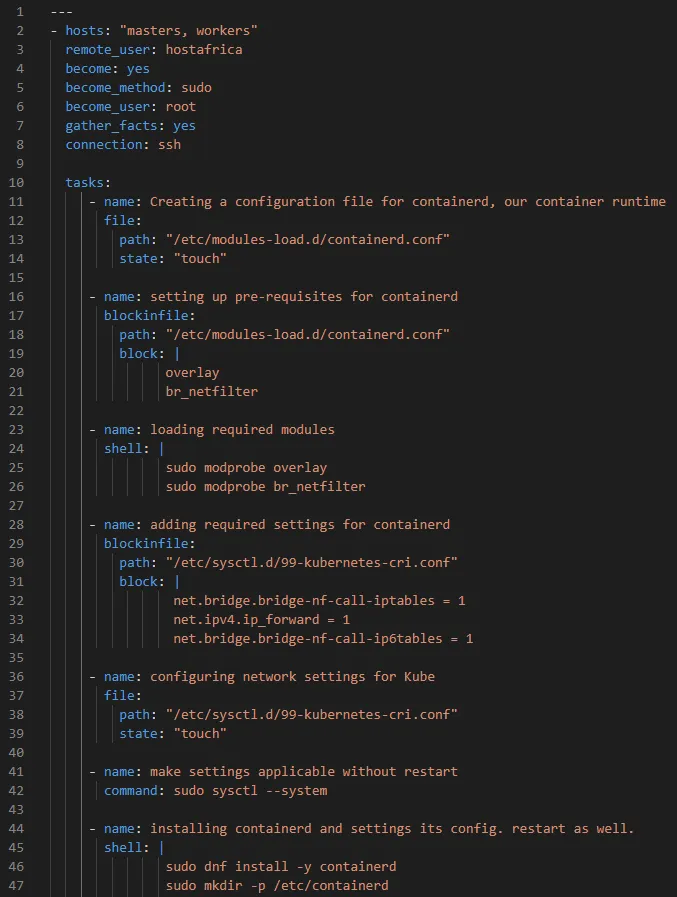Click the containerd.conf path on line 13
Viewport: 677px width, 897px height.
click(308, 239)
